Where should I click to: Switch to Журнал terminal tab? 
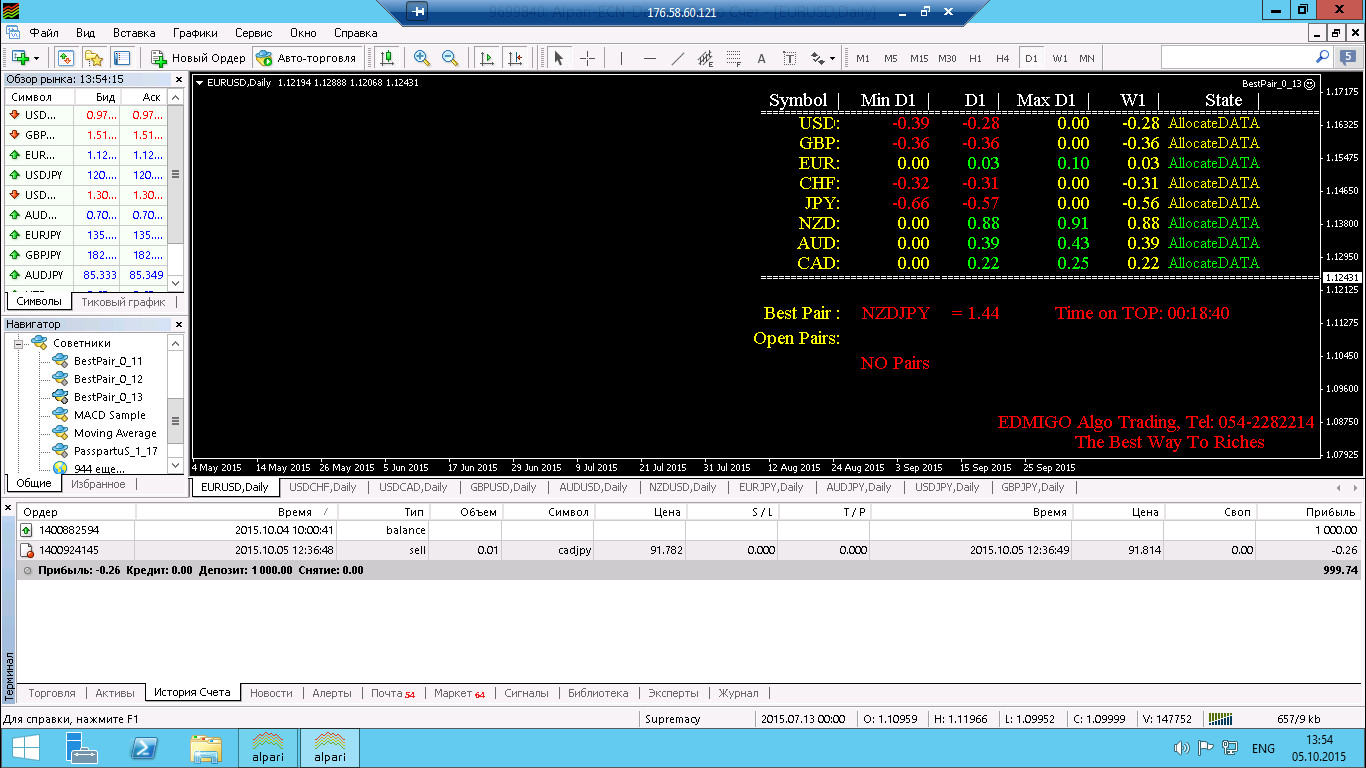point(739,693)
